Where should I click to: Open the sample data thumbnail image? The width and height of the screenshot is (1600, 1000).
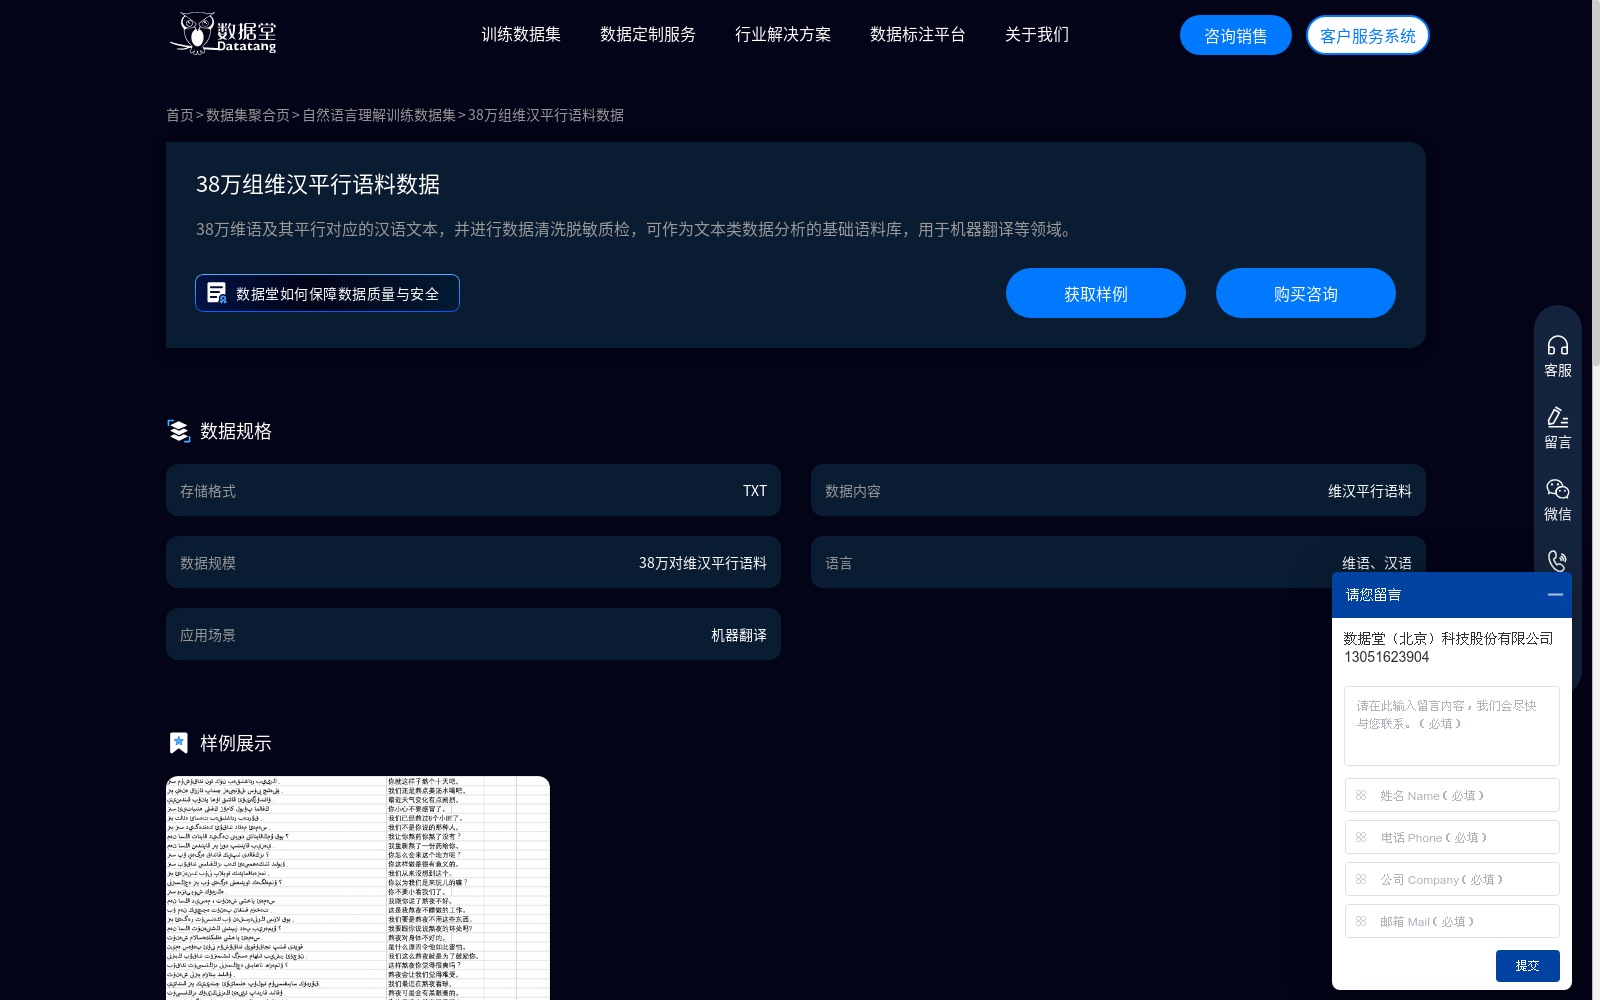[358, 888]
